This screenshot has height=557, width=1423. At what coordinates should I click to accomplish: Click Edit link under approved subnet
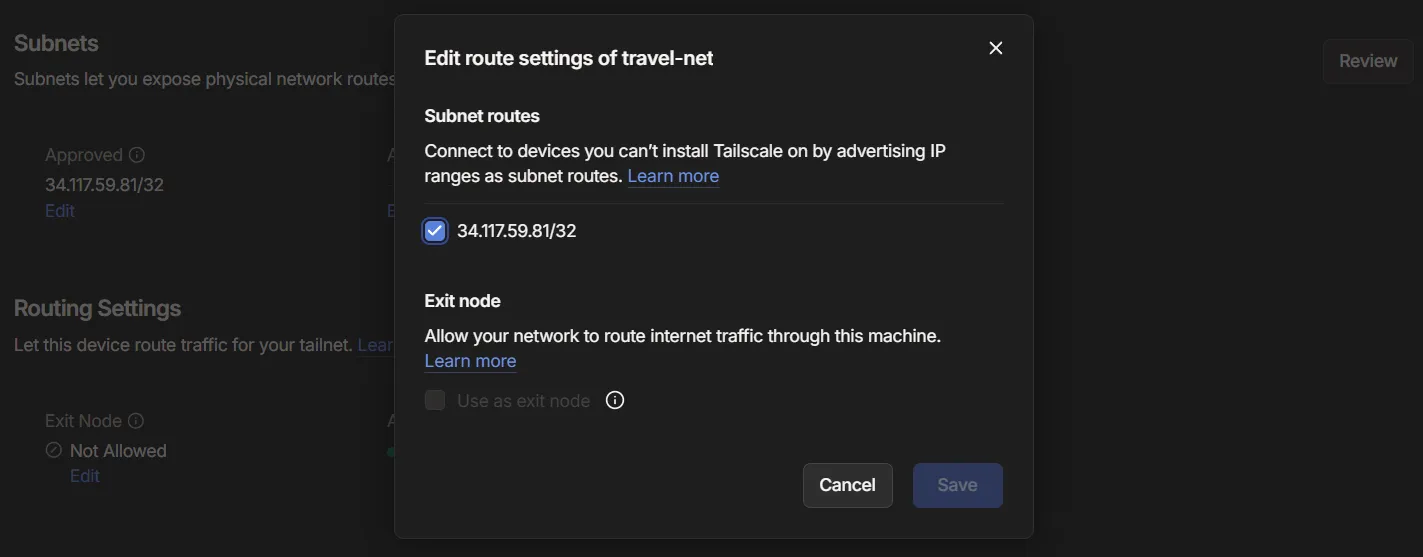coord(60,211)
